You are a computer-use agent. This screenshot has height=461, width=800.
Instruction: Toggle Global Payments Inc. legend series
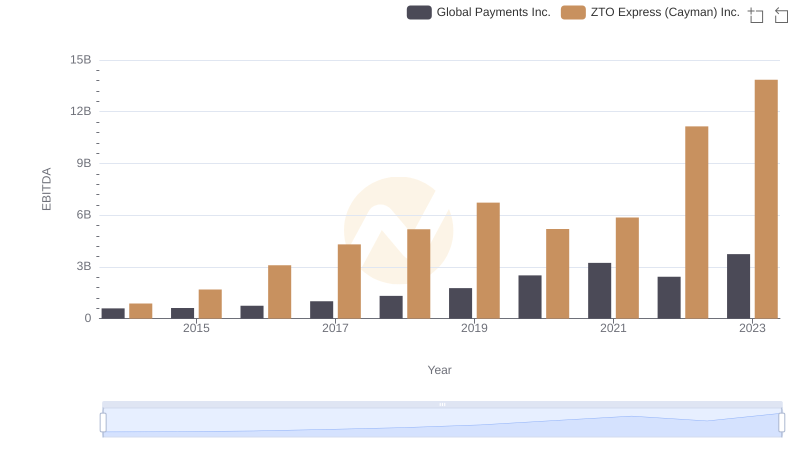pos(479,12)
